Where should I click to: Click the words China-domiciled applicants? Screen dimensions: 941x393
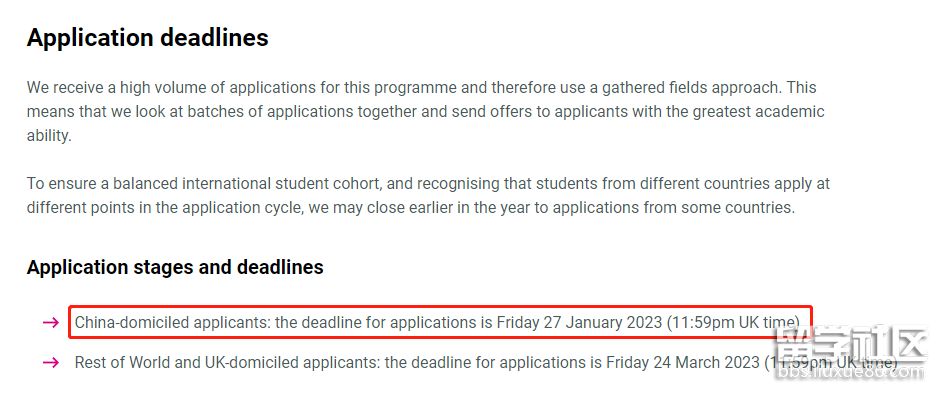point(172,322)
